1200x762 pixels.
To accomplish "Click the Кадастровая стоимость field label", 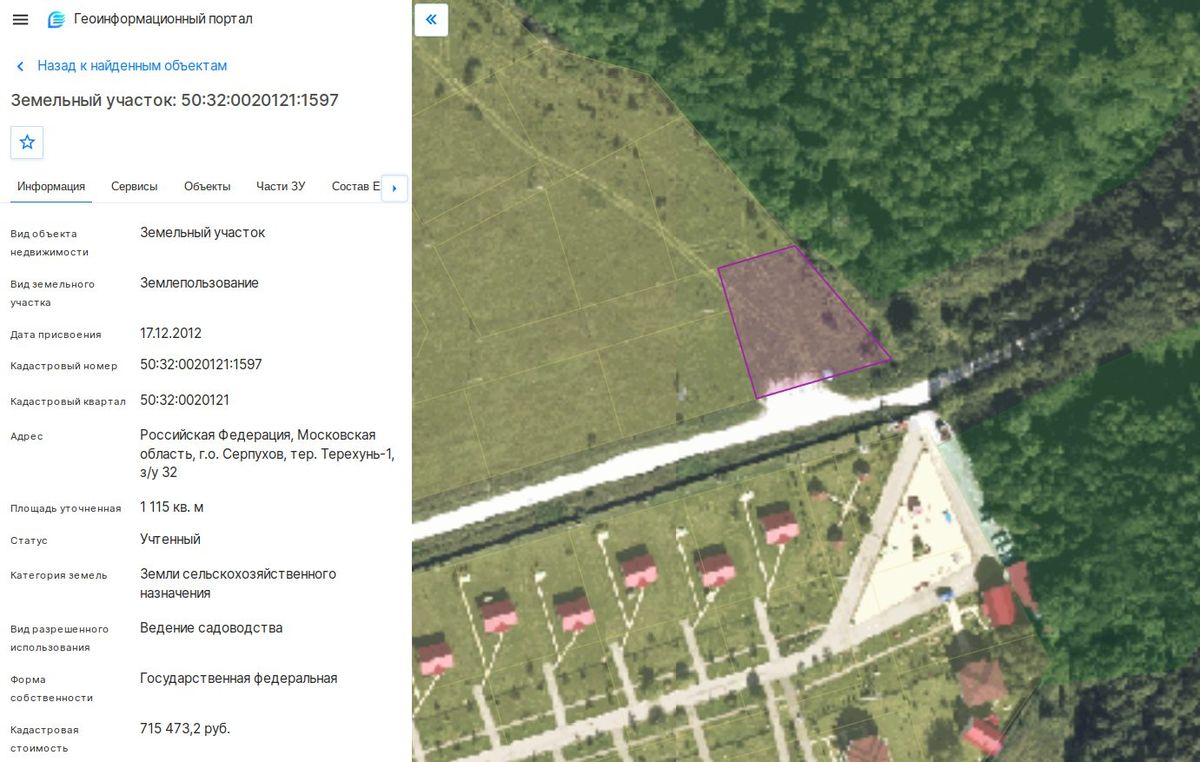I will pyautogui.click(x=44, y=739).
